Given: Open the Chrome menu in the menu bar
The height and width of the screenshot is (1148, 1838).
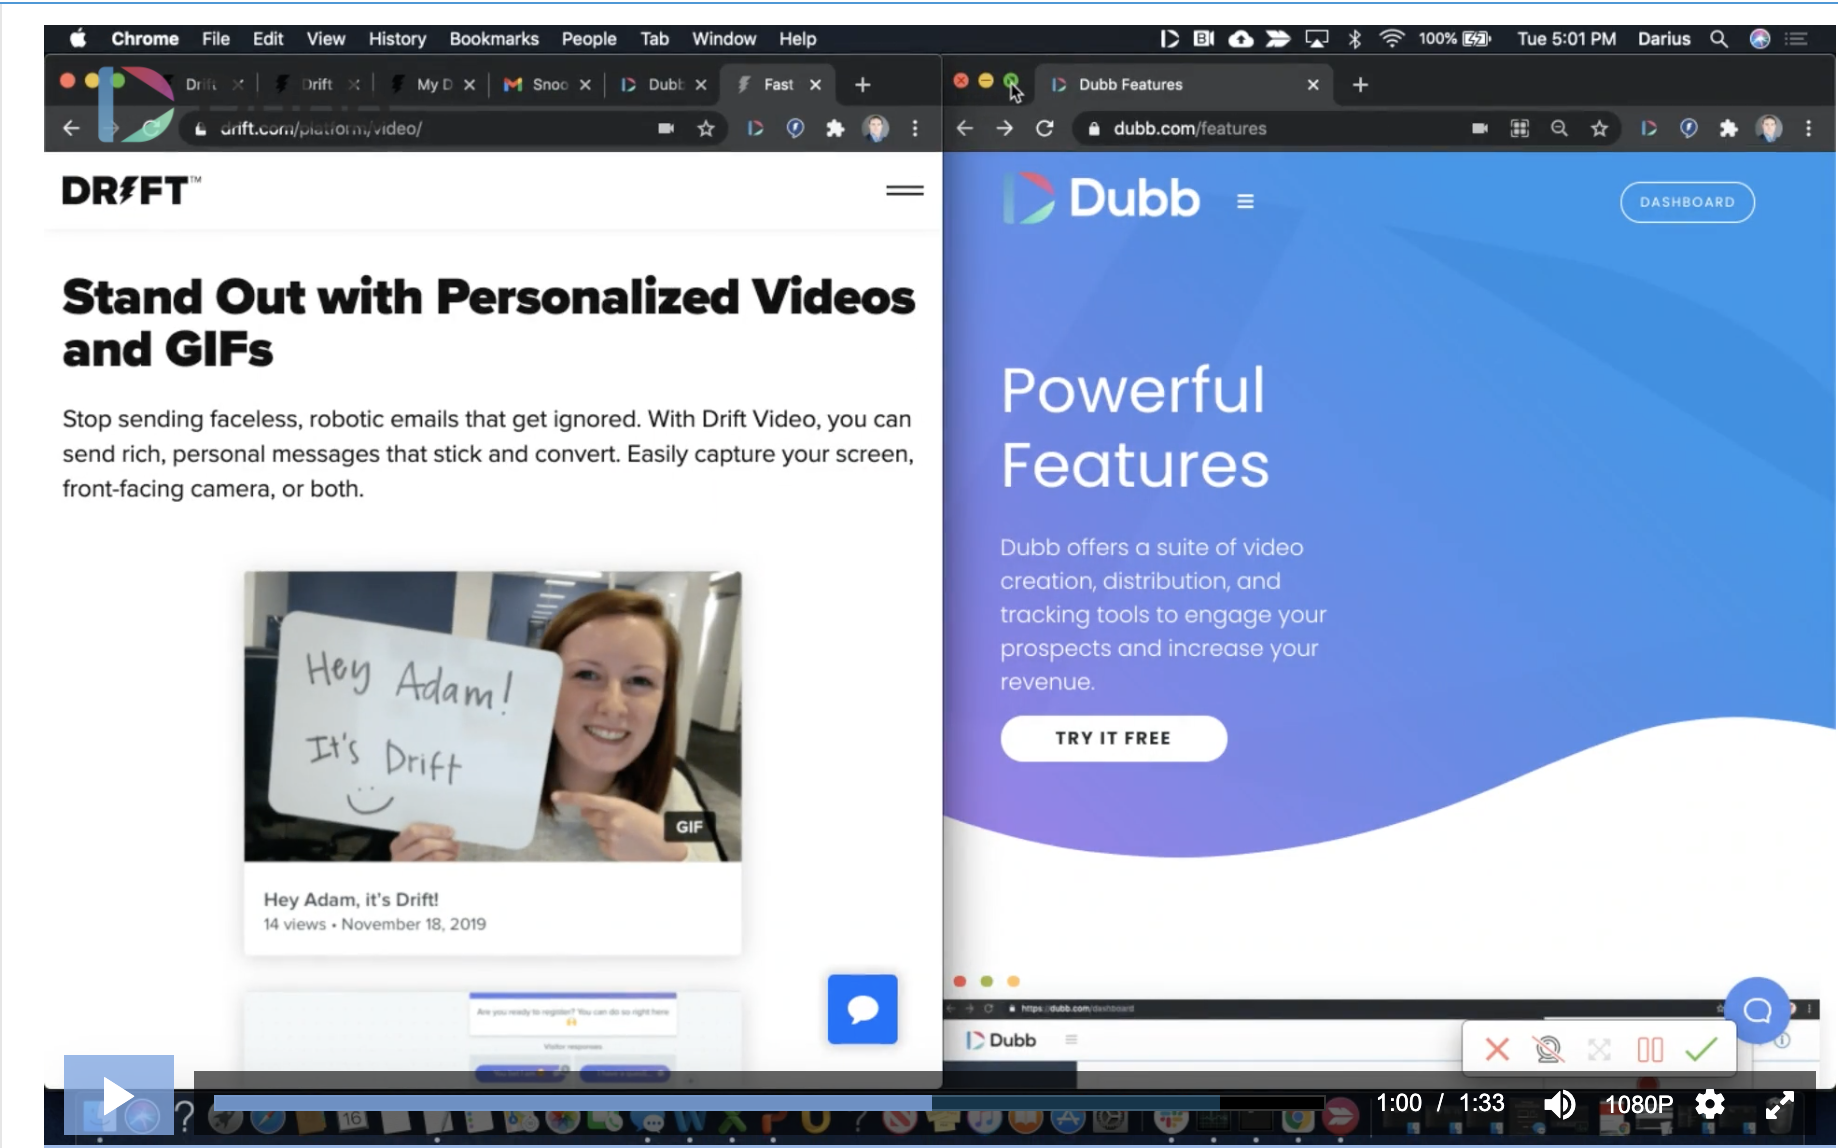Looking at the screenshot, I should coord(145,39).
